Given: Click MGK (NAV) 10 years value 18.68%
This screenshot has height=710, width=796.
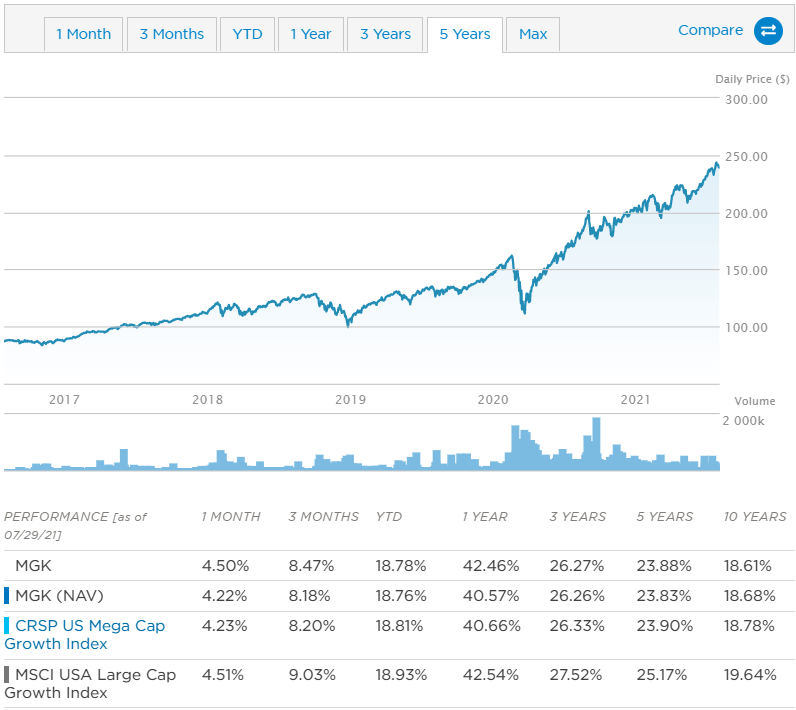Looking at the screenshot, I should coord(750,595).
